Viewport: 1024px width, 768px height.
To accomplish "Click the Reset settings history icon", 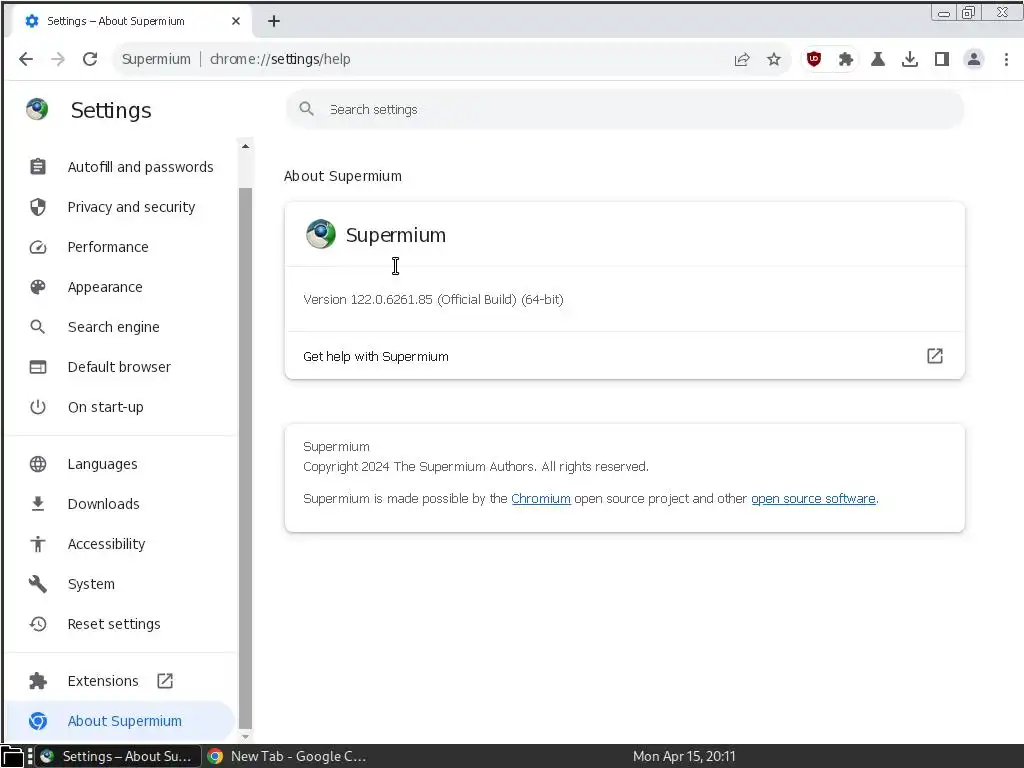I will [x=38, y=624].
